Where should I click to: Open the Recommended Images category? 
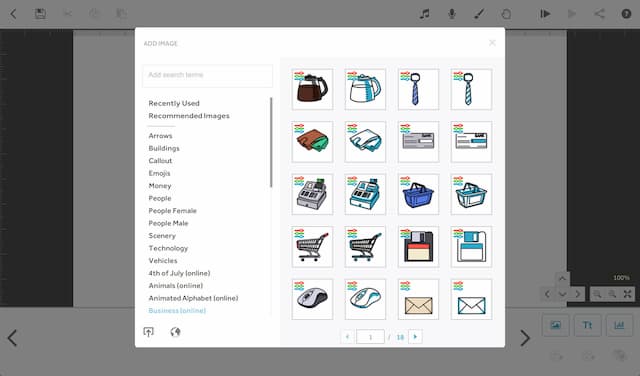point(189,116)
